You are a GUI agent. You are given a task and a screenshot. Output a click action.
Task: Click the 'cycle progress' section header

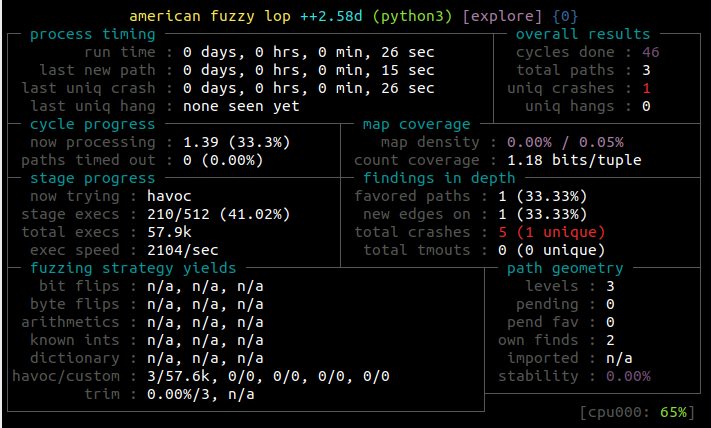(x=93, y=124)
